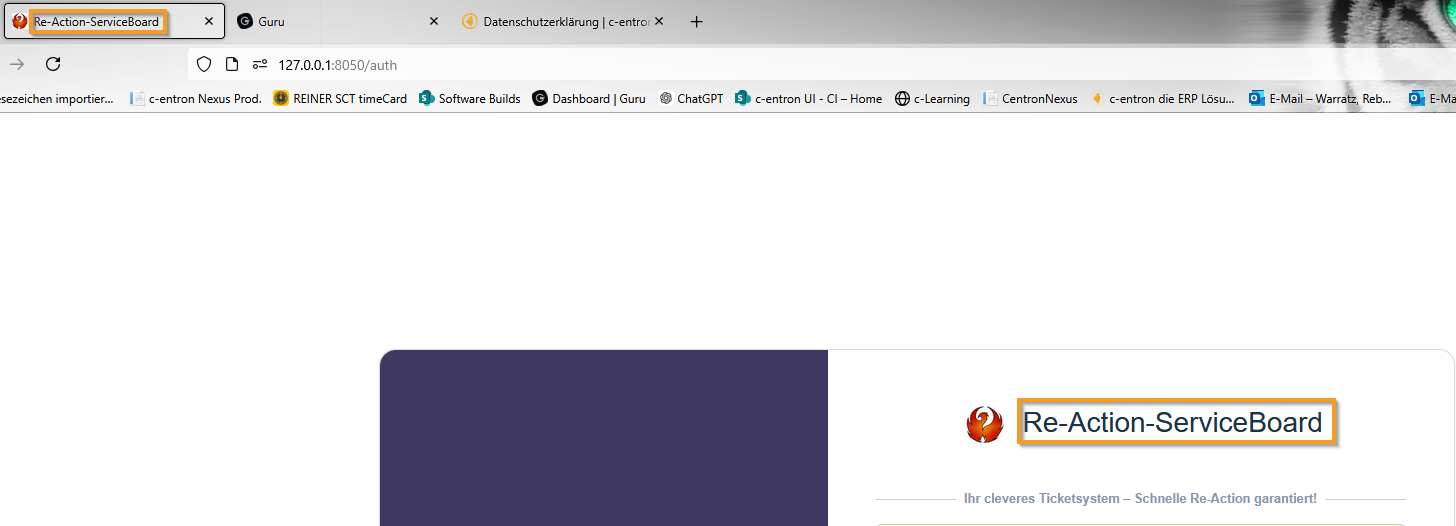This screenshot has height=526, width=1456.
Task: Click the tracking protection shield icon
Action: tap(204, 65)
